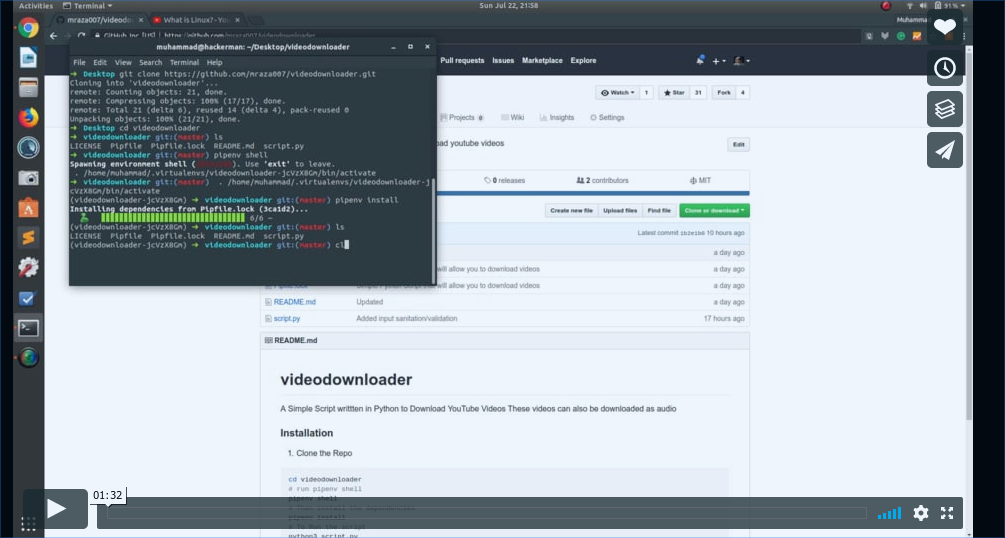Open script.py in the file list
Image resolution: width=1005 pixels, height=538 pixels.
pyautogui.click(x=287, y=319)
